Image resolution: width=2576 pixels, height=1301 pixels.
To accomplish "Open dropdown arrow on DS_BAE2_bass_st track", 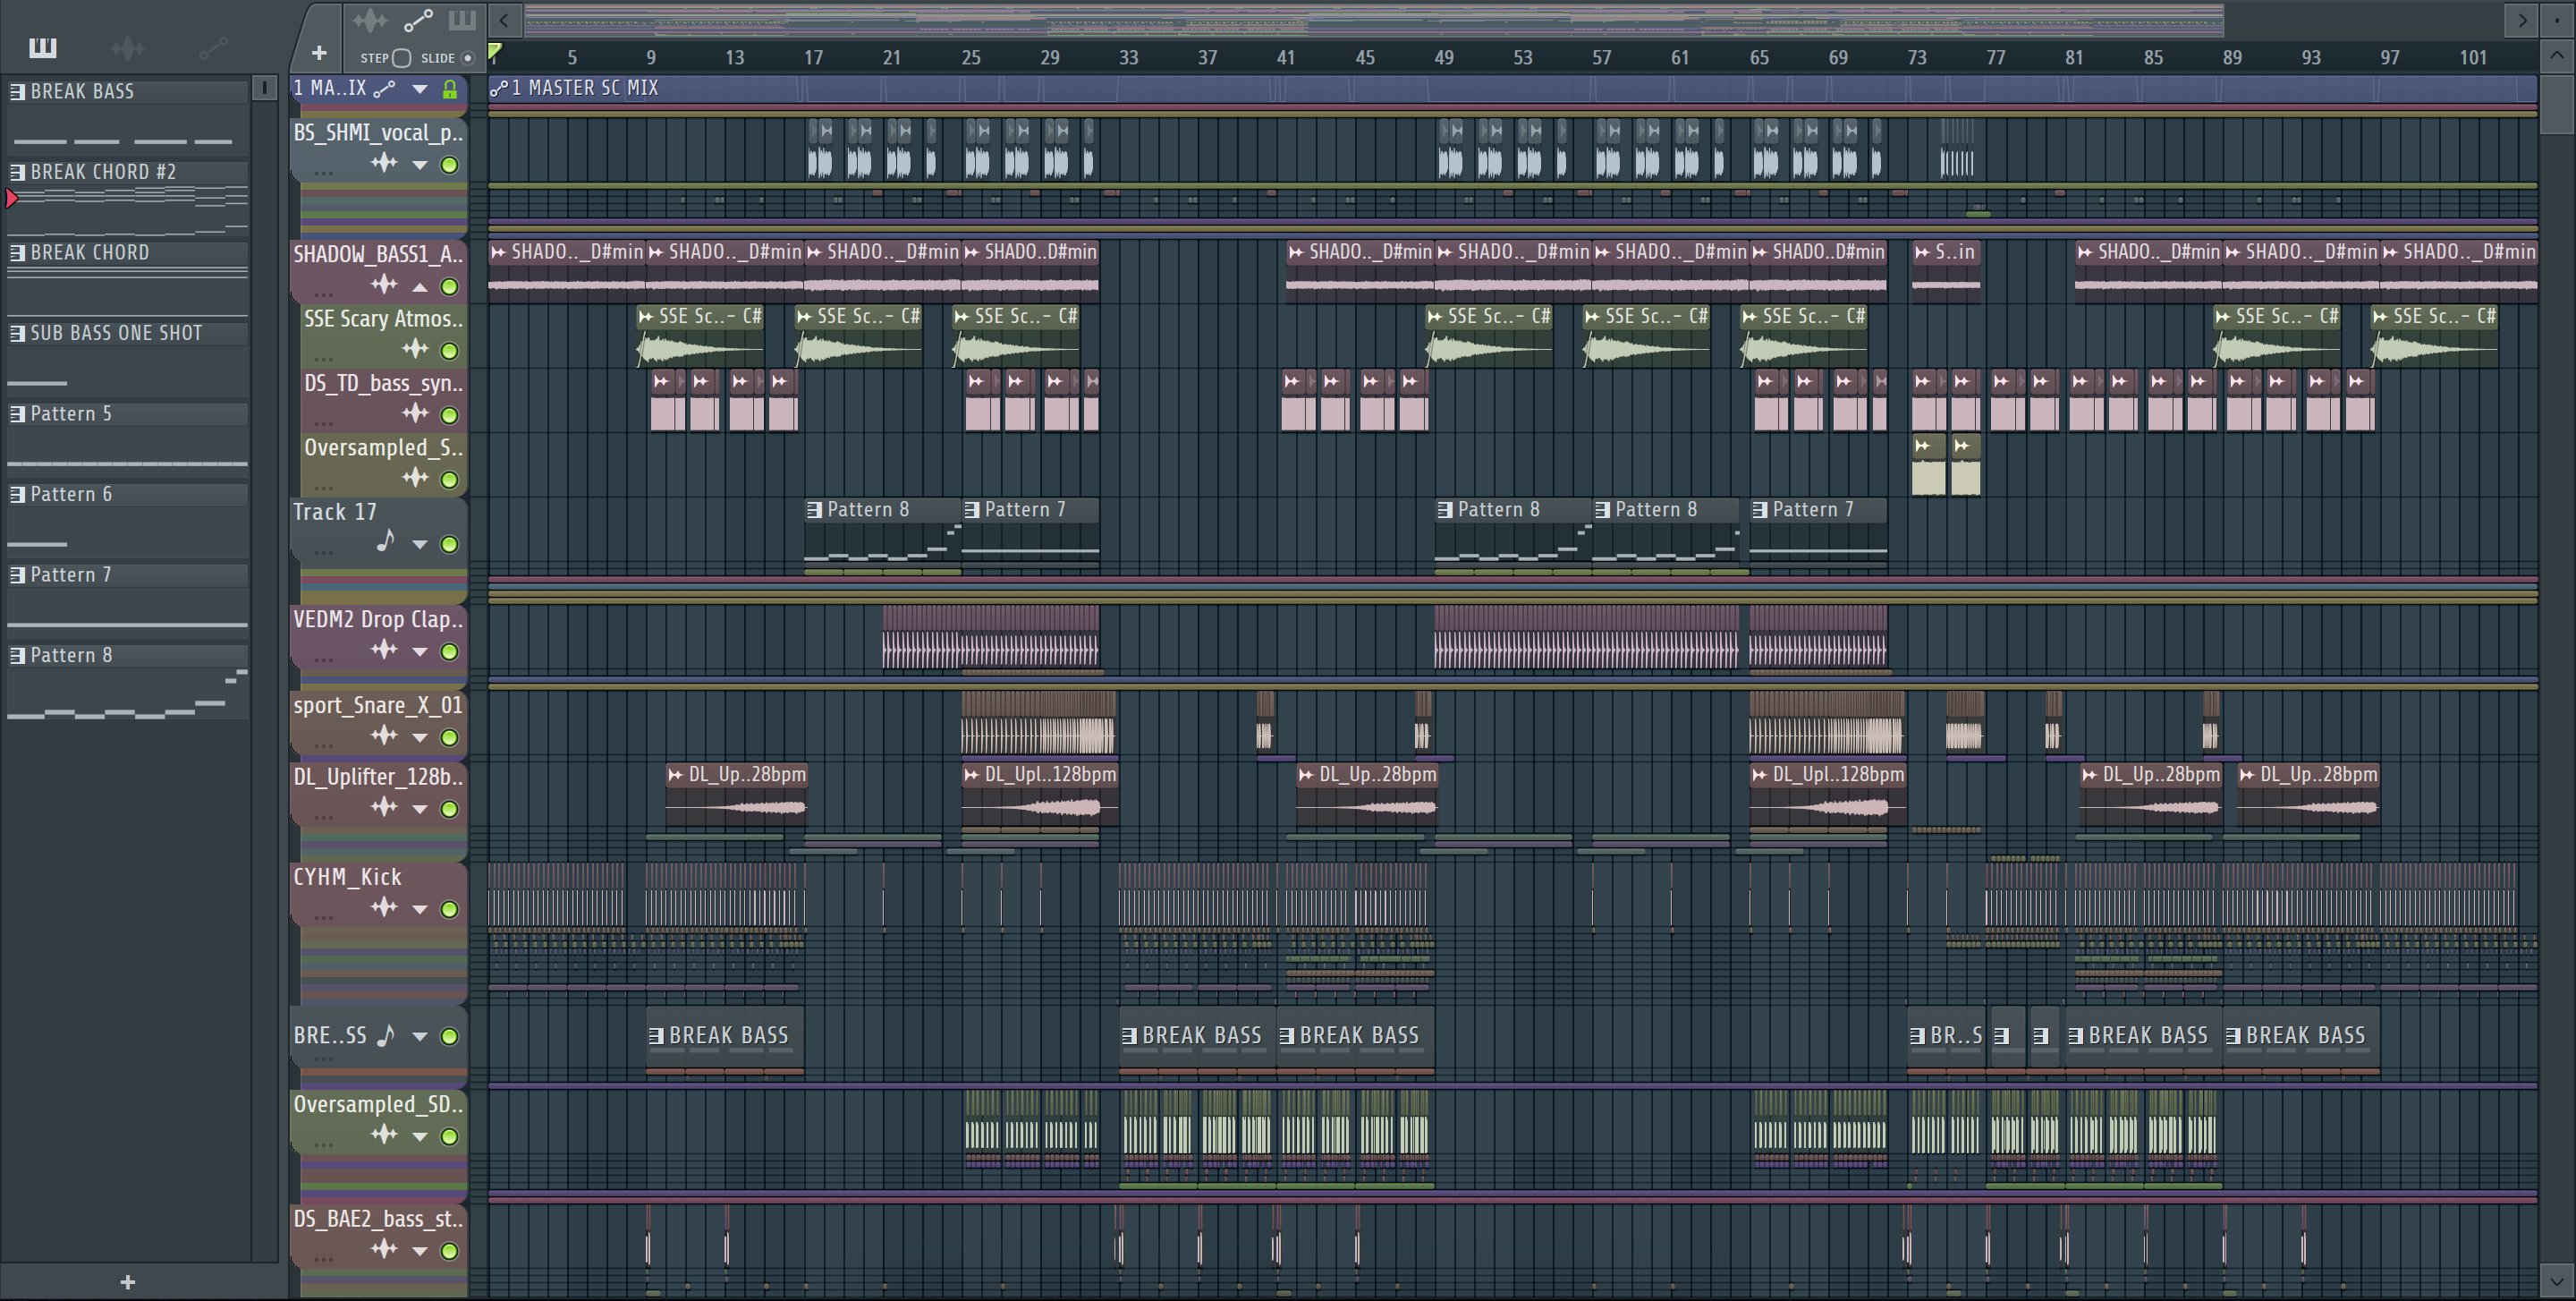I will coord(420,1251).
